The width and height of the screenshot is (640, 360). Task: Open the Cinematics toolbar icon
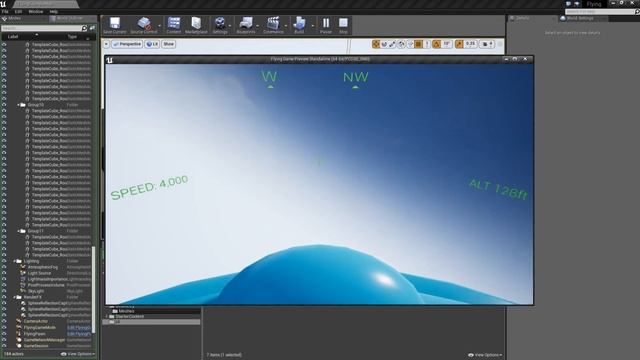coord(273,25)
